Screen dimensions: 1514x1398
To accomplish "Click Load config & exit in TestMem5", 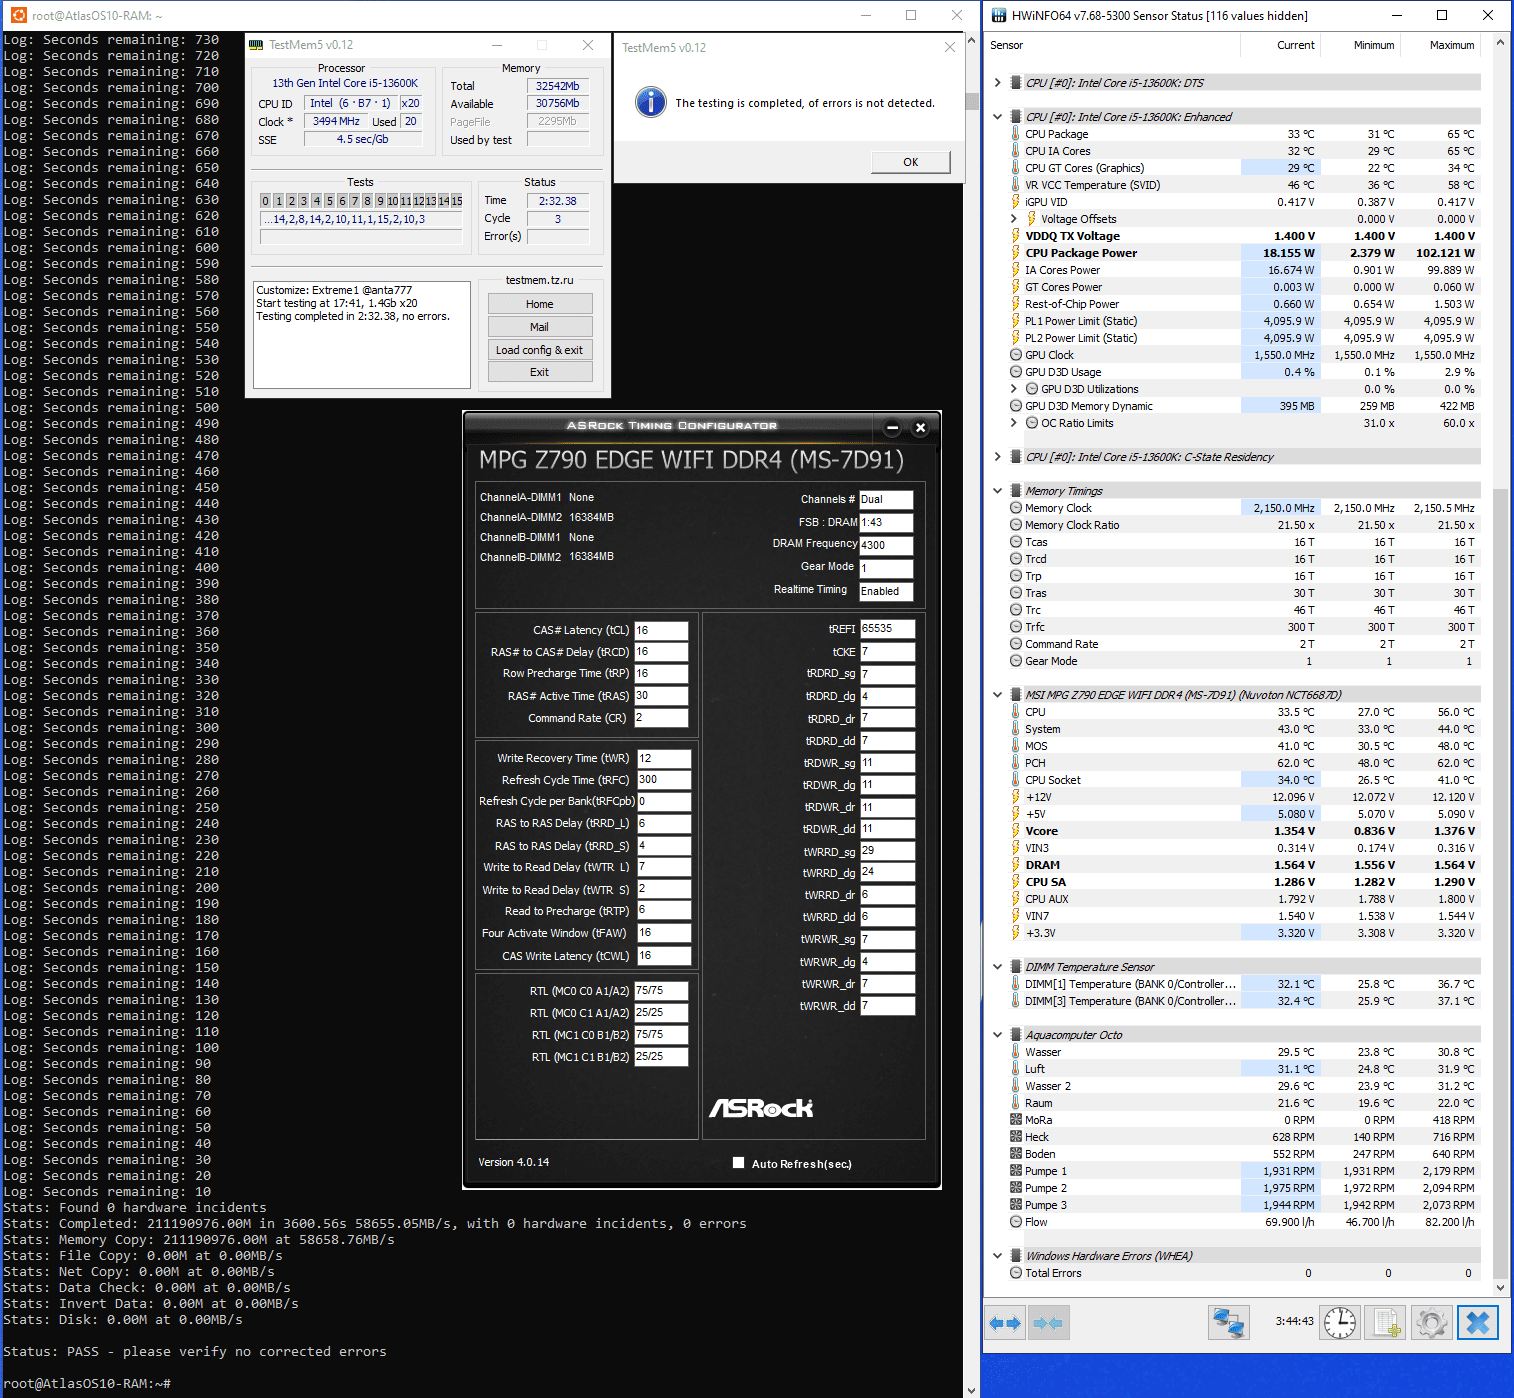I will point(540,350).
